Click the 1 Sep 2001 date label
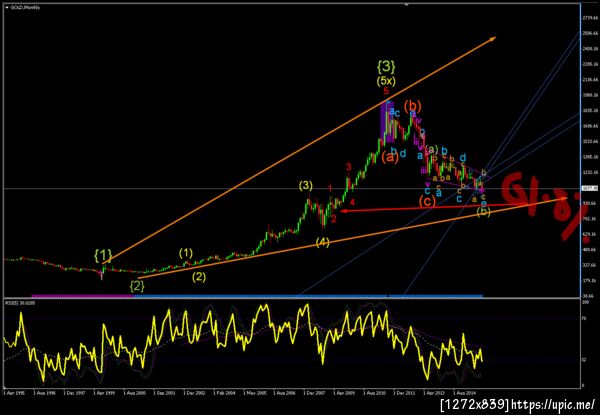This screenshot has width=600, height=415. [165, 392]
